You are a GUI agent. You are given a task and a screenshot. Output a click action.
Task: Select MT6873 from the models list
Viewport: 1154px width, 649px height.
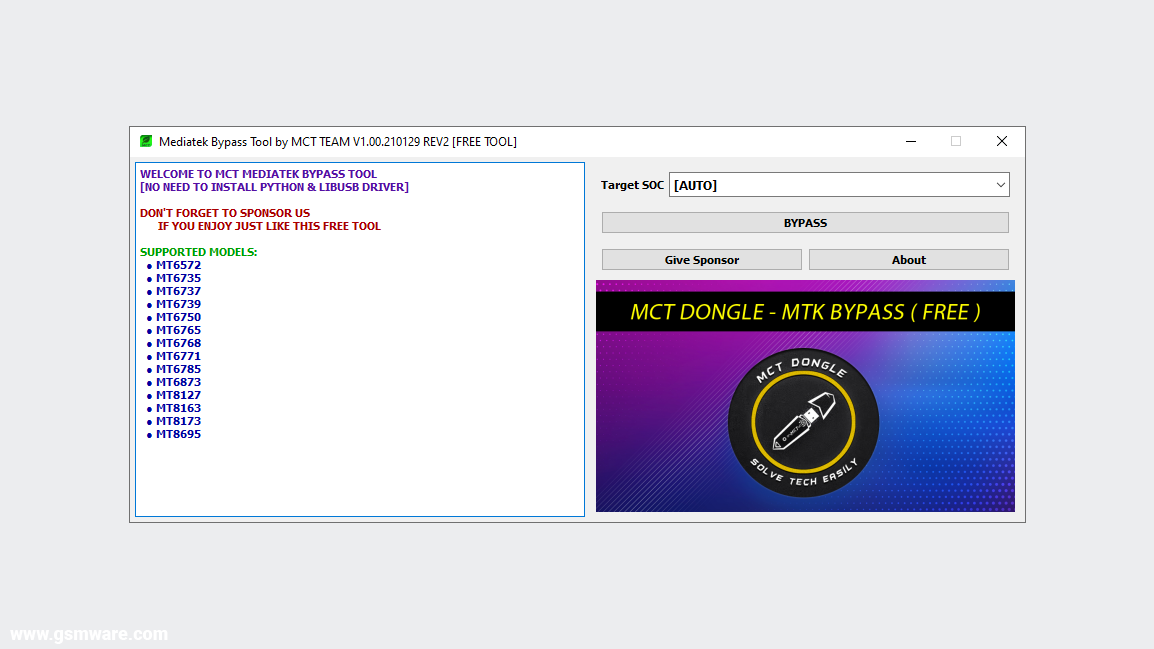[x=178, y=381]
